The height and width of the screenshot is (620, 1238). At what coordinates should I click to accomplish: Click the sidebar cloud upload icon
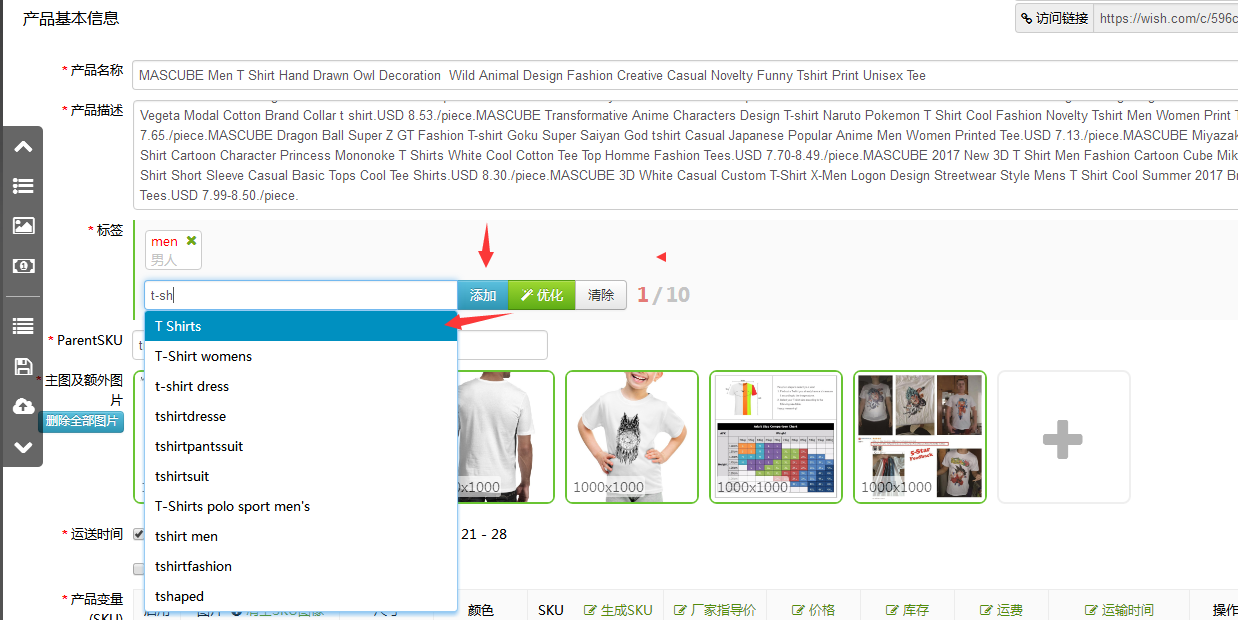(x=23, y=406)
